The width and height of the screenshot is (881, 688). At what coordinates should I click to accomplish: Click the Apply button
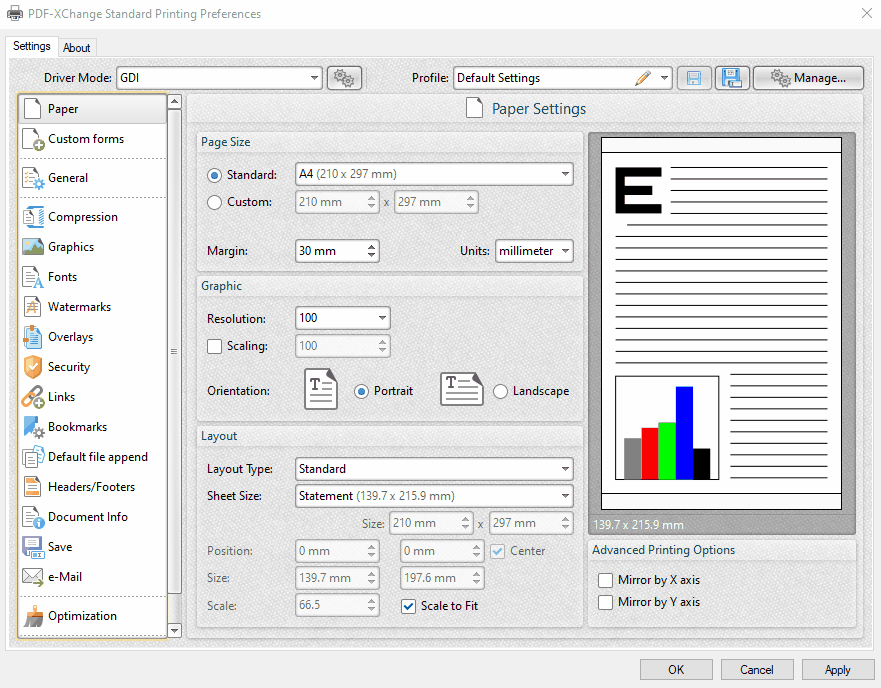[838, 669]
